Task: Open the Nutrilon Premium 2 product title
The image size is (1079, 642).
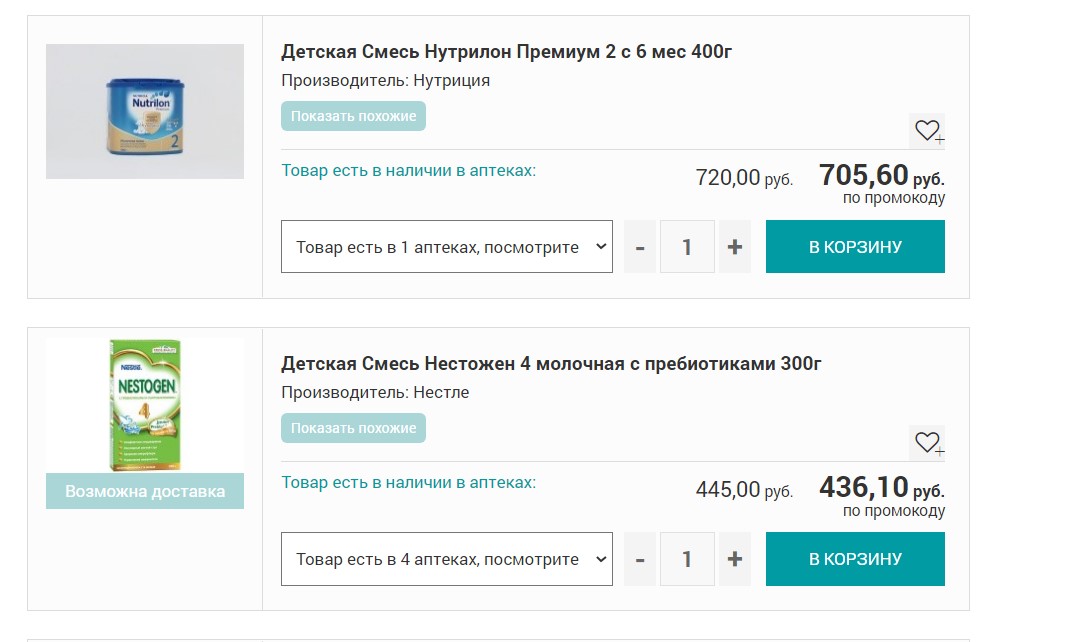Action: point(507,51)
